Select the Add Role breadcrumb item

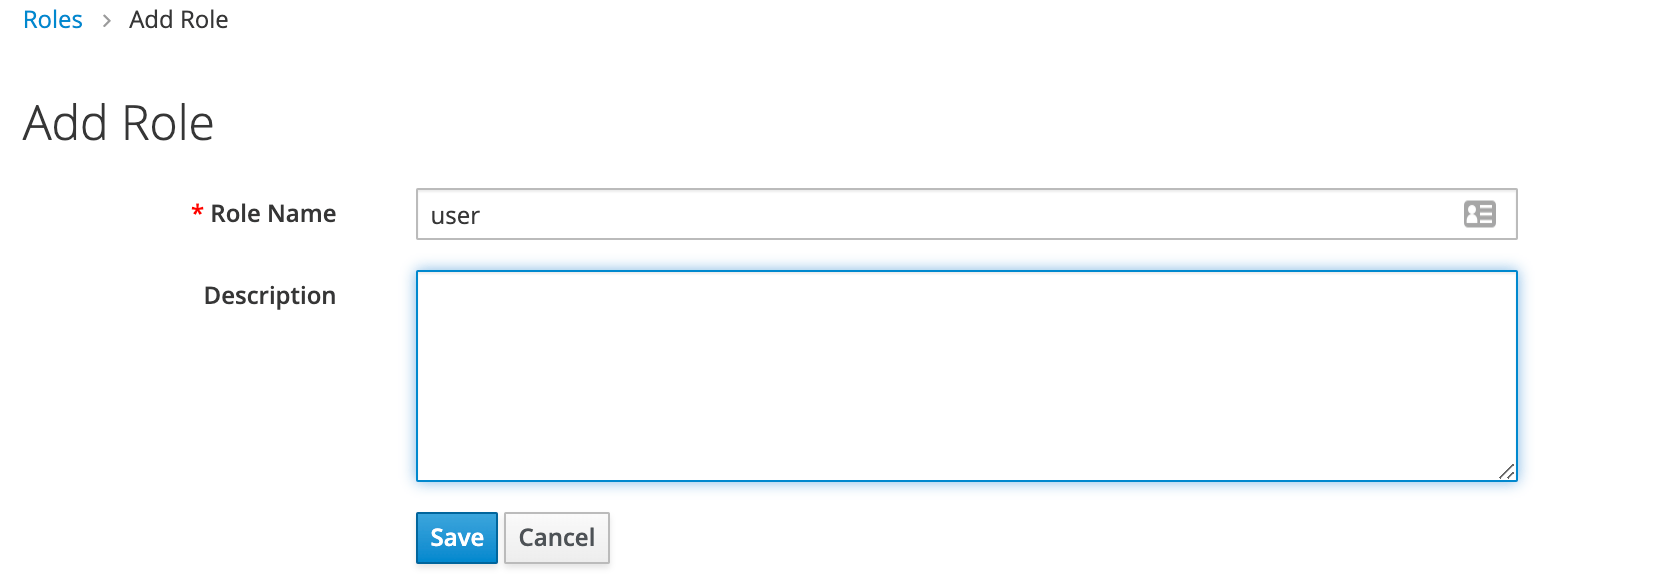tap(179, 20)
